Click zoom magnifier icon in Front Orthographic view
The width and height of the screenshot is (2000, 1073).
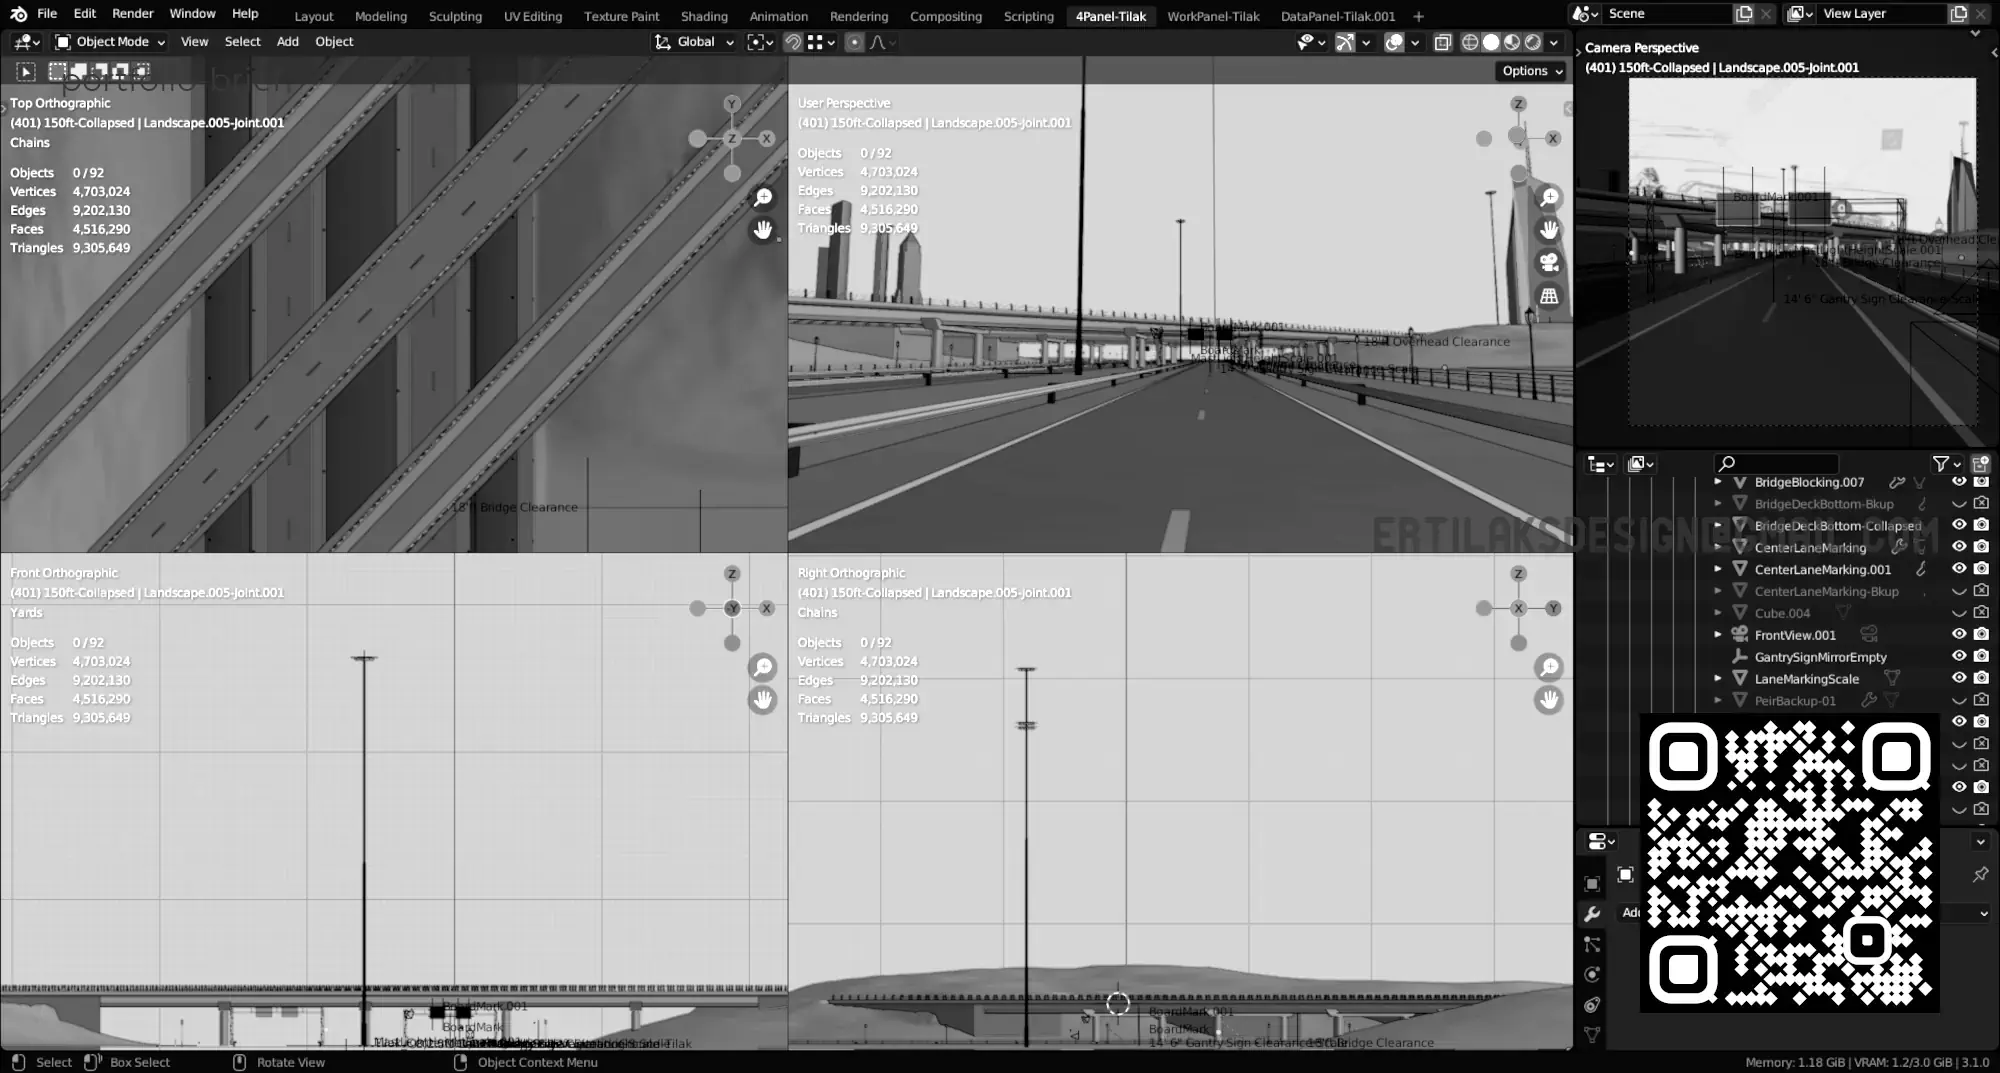[x=763, y=667]
